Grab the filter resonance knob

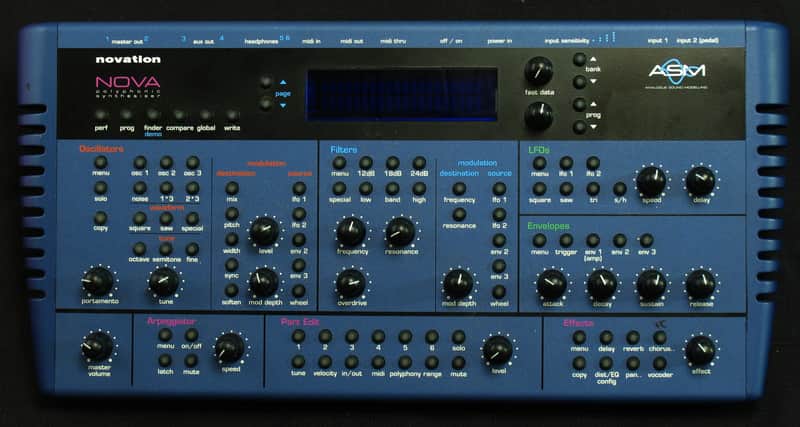(x=401, y=232)
